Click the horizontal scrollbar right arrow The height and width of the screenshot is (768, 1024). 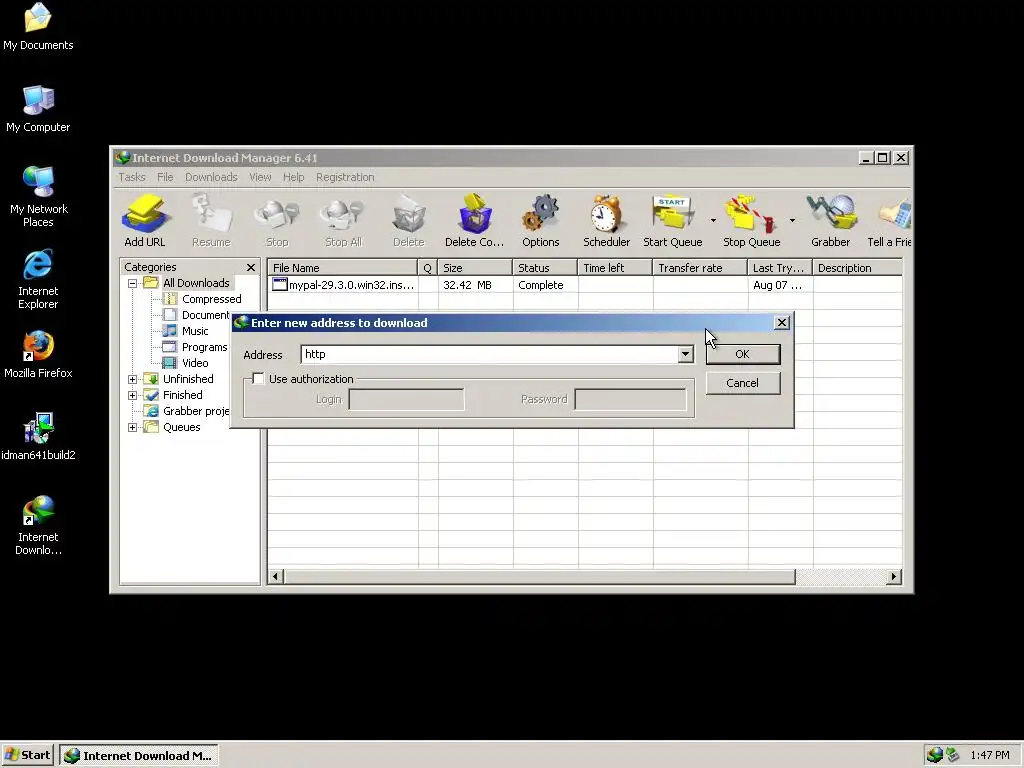[x=894, y=576]
